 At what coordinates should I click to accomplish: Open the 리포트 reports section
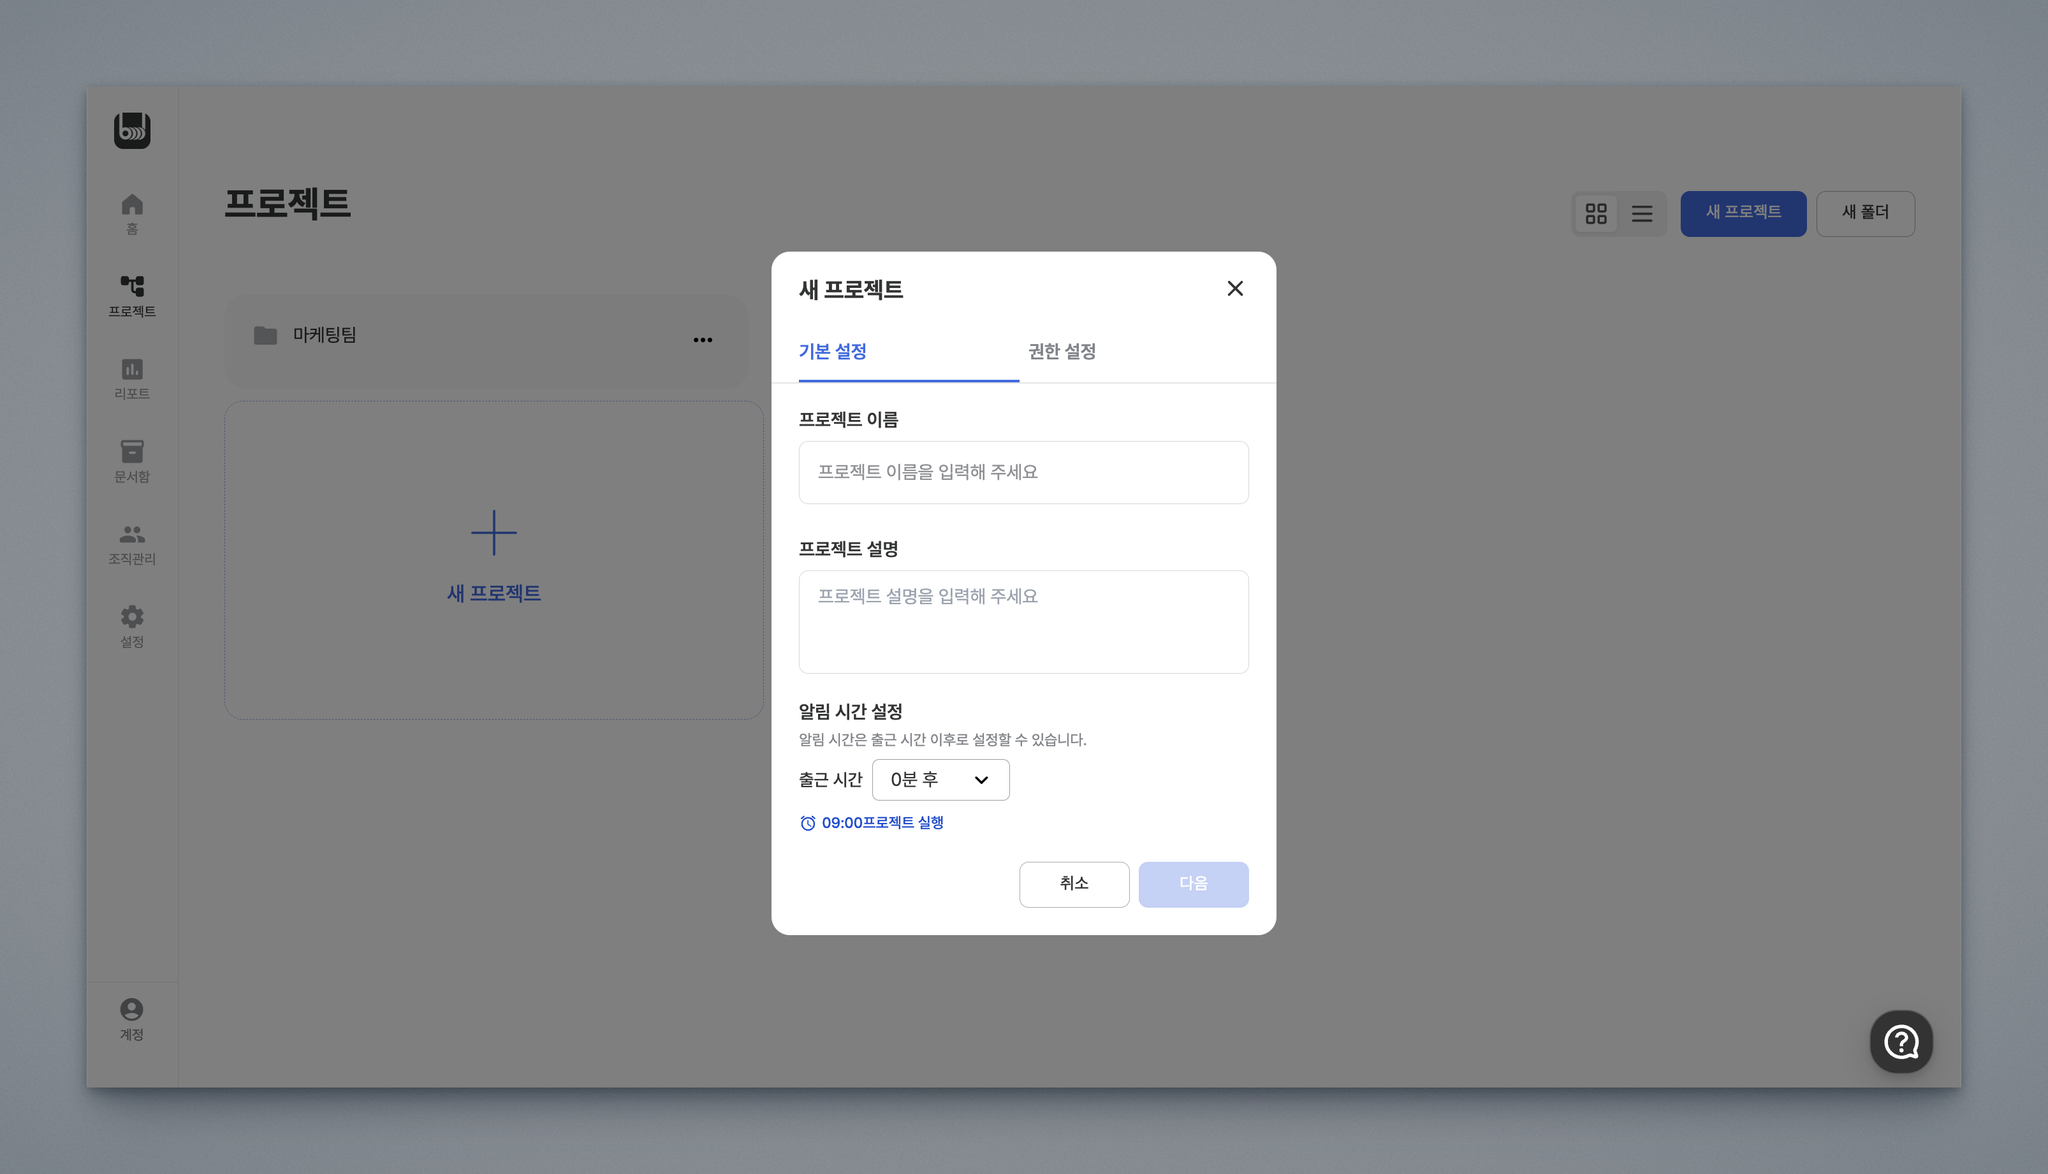pos(132,378)
